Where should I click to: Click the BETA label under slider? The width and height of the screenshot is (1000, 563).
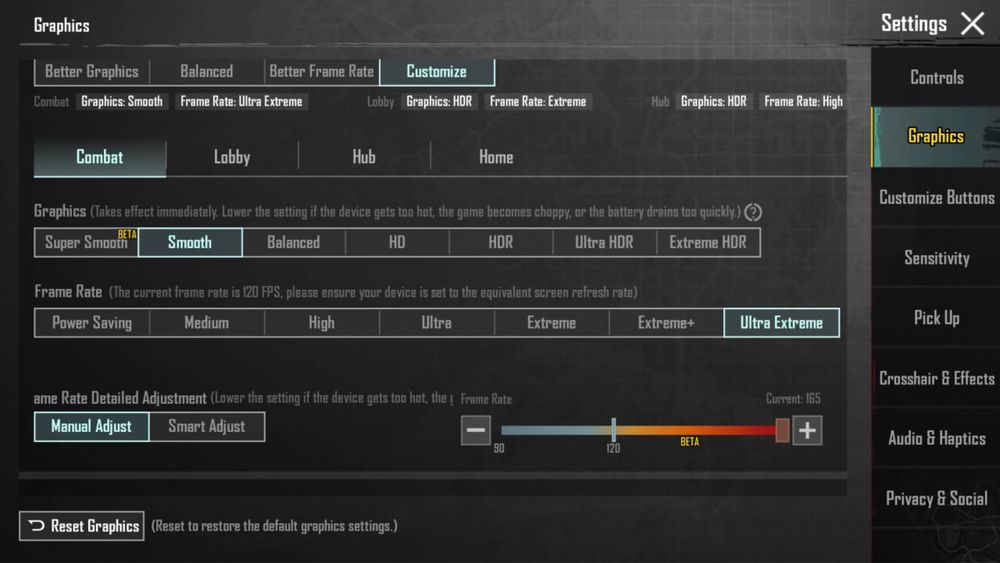pos(689,442)
